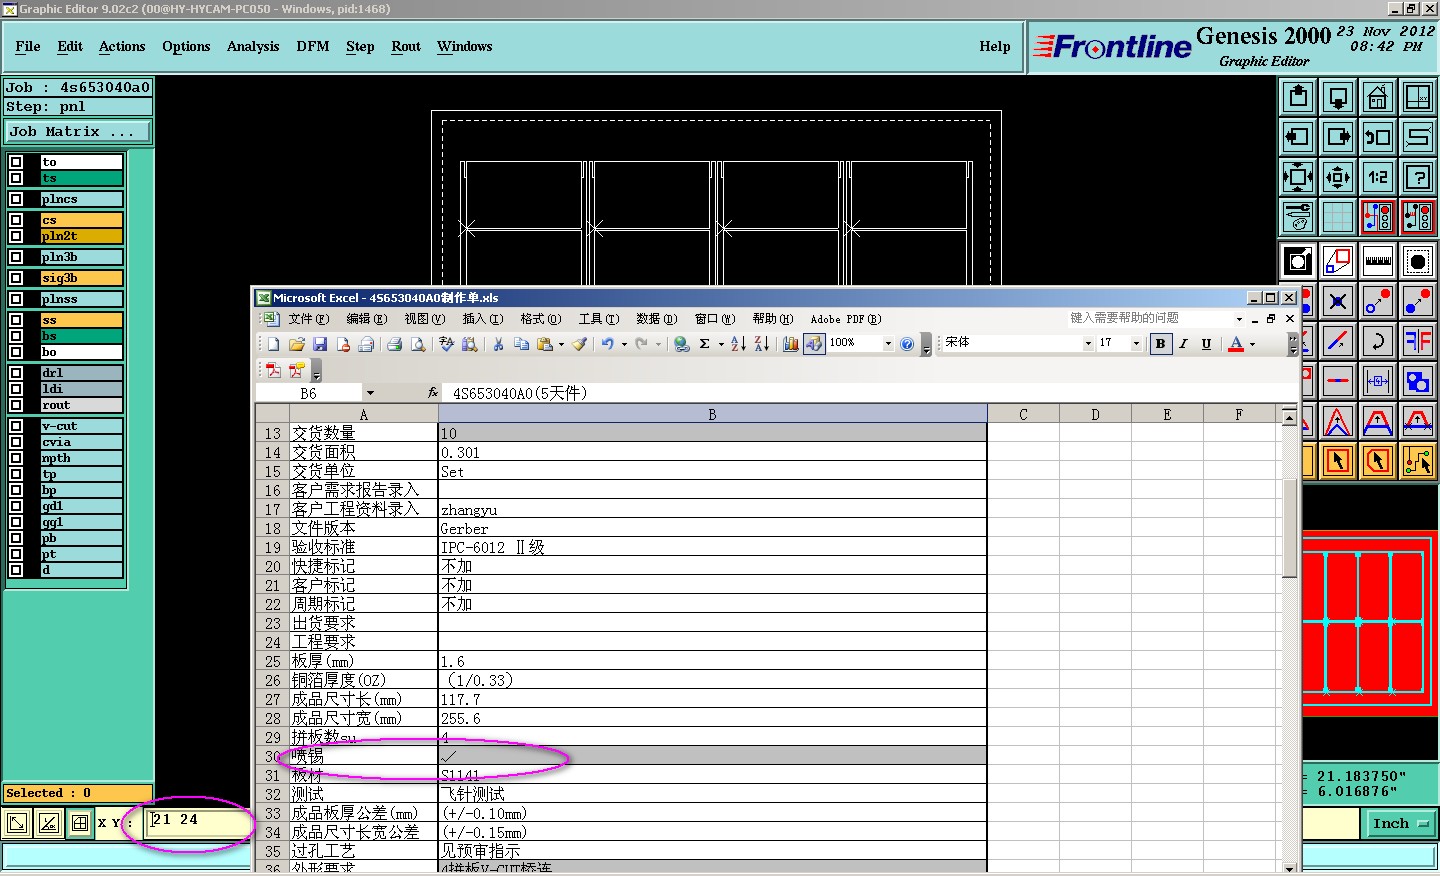The width and height of the screenshot is (1440, 876).
Task: Open the AutoSum dropdown arrow
Action: (721, 344)
